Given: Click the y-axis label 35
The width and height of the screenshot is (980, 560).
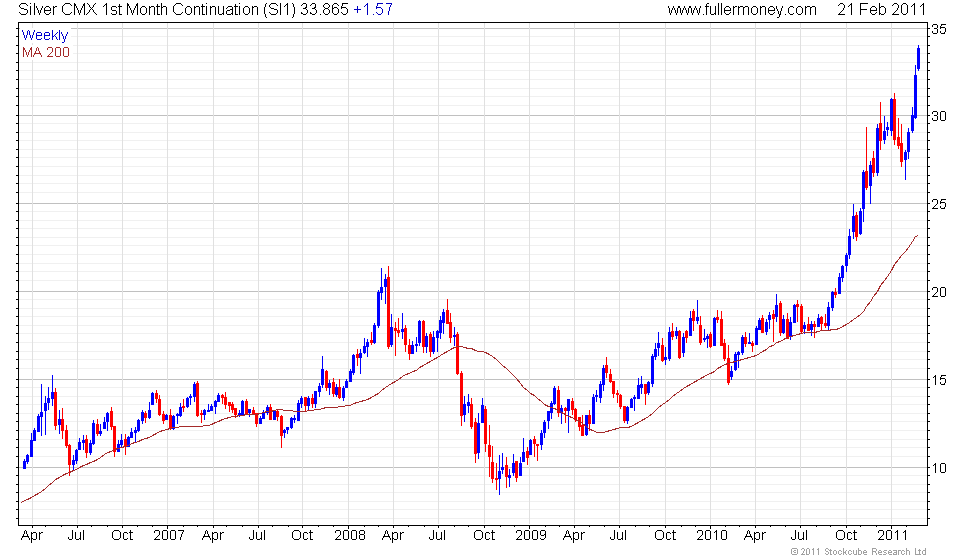Looking at the screenshot, I should coord(939,29).
